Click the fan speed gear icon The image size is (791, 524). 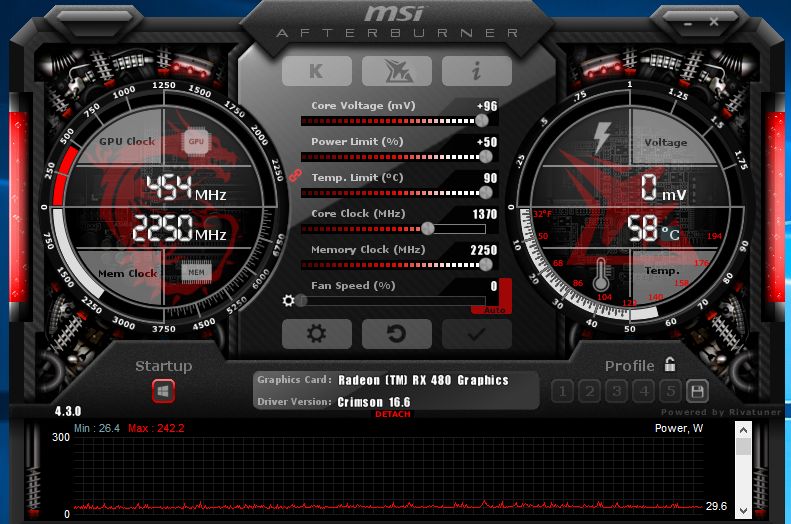(x=289, y=301)
